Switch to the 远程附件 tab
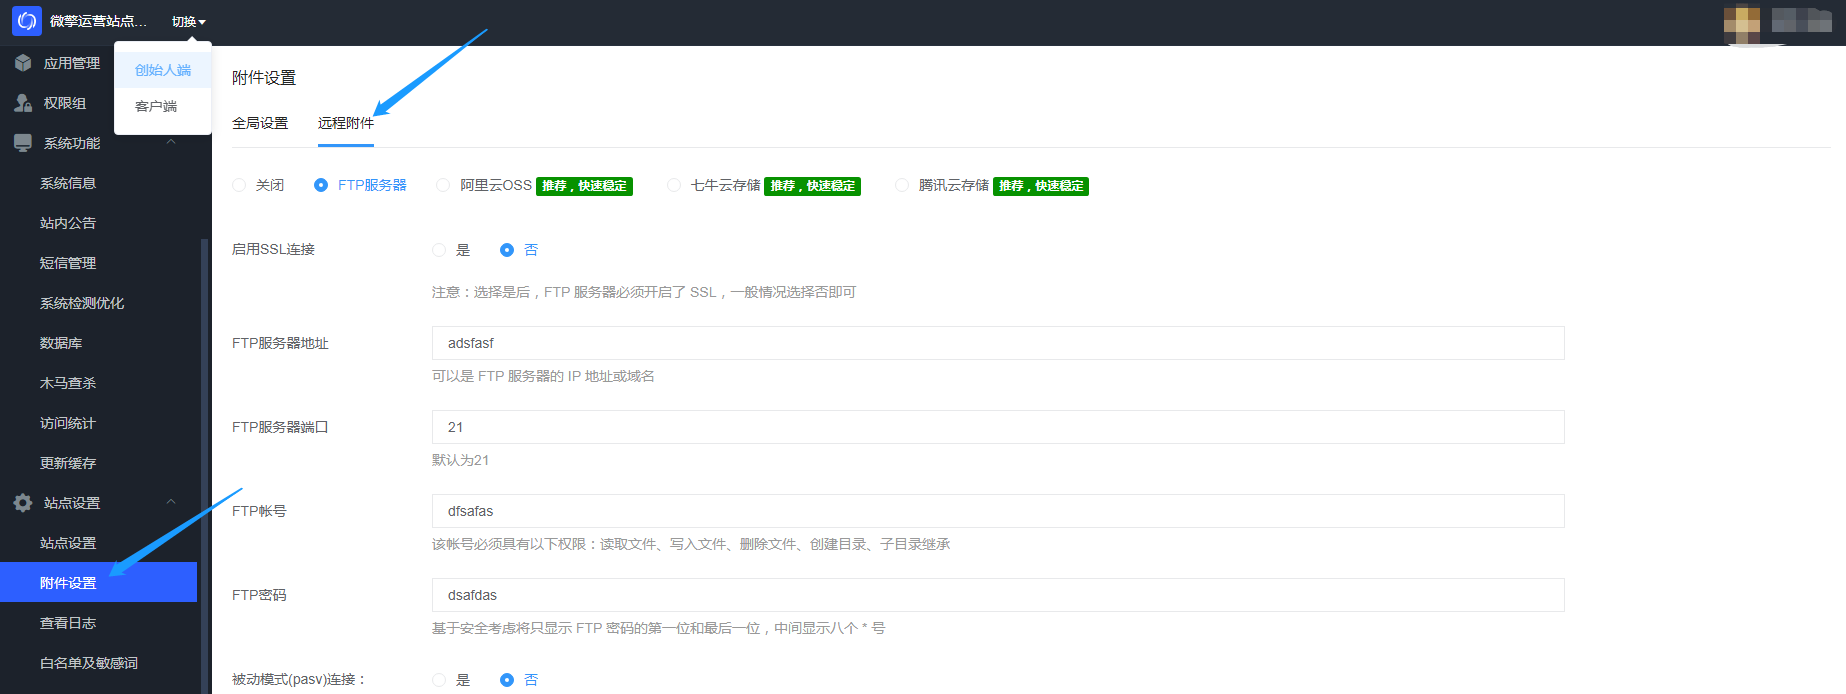Screen dimensions: 1846x694 [346, 123]
